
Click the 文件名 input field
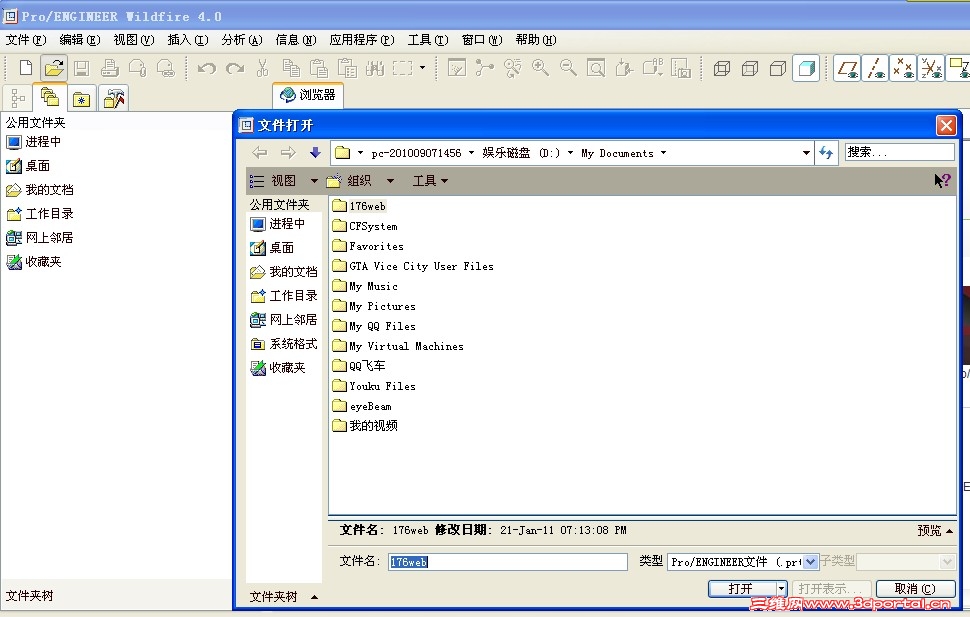[x=508, y=562]
